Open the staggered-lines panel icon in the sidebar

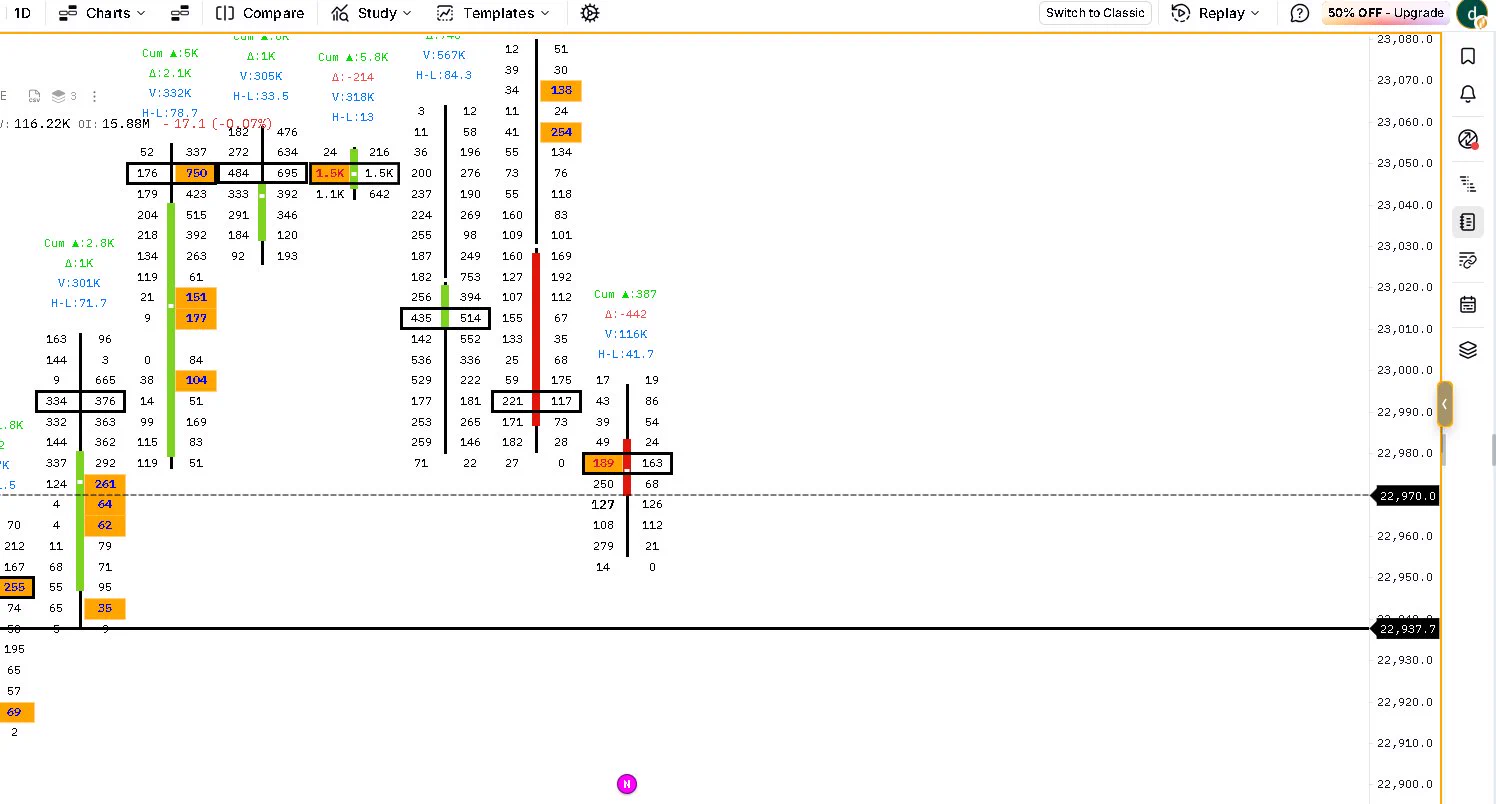[x=1468, y=183]
